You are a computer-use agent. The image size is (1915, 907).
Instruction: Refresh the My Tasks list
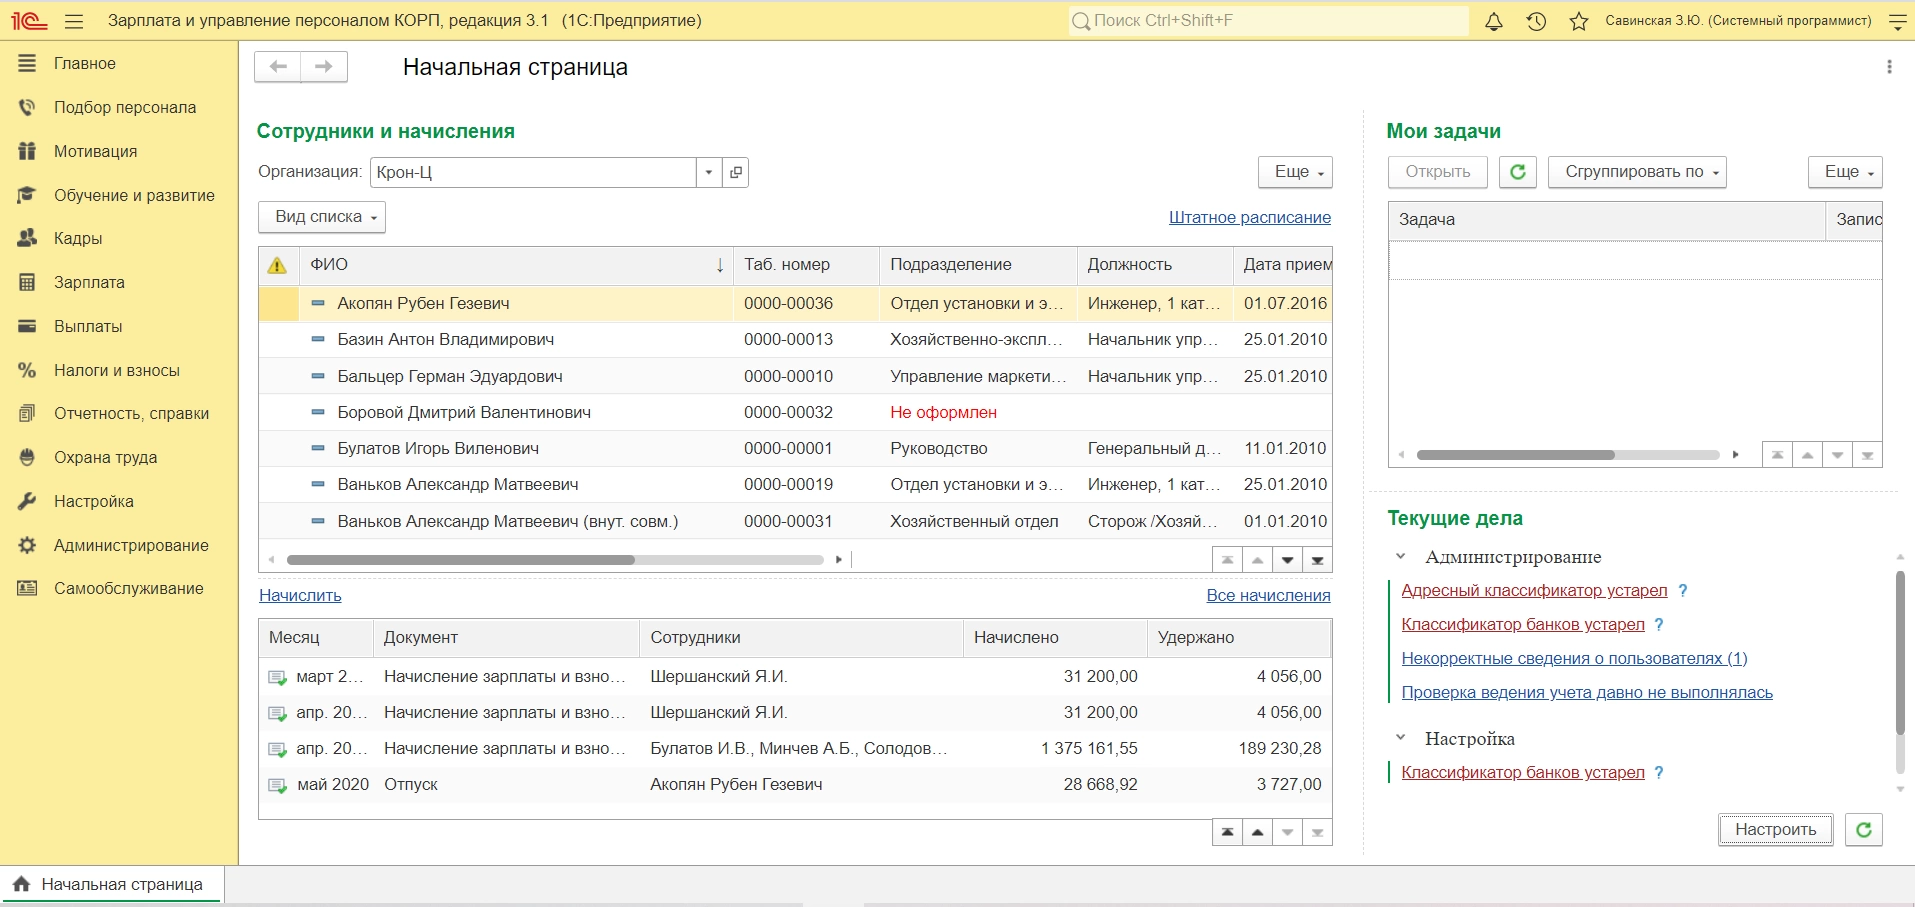pyautogui.click(x=1517, y=172)
